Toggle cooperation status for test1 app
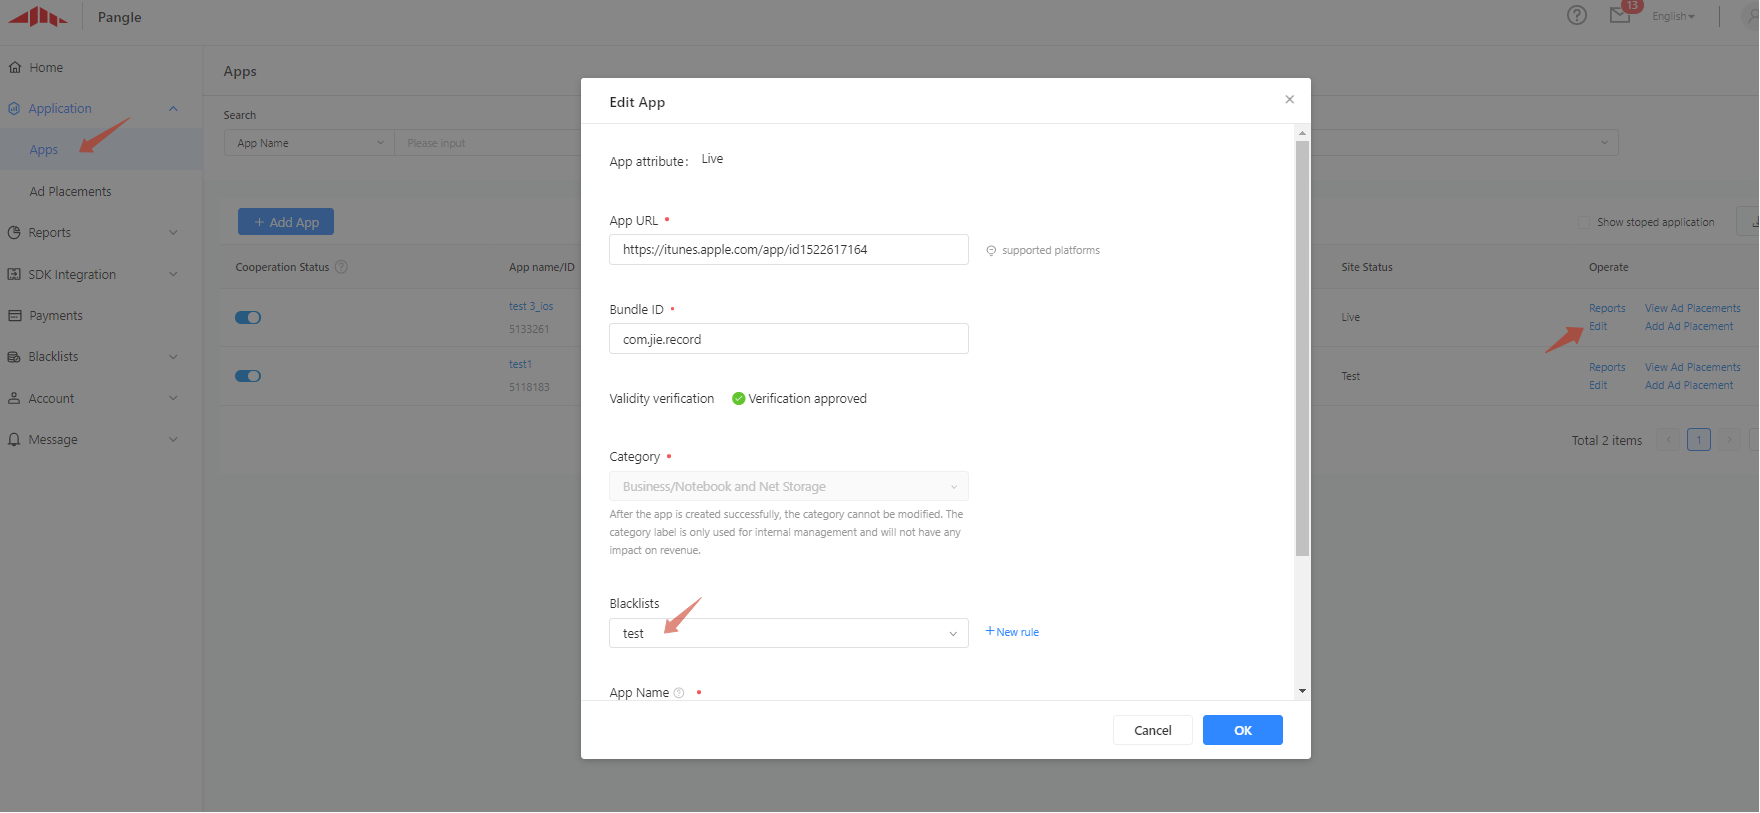 point(247,376)
